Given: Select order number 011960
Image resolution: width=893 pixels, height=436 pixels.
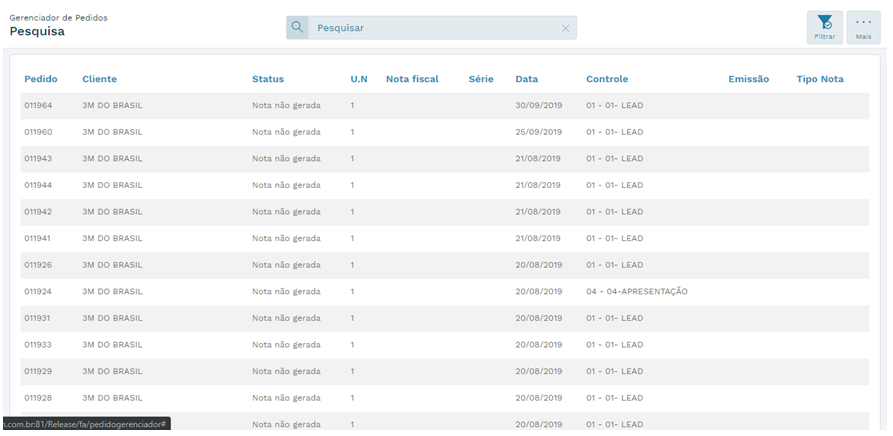Looking at the screenshot, I should click(38, 132).
